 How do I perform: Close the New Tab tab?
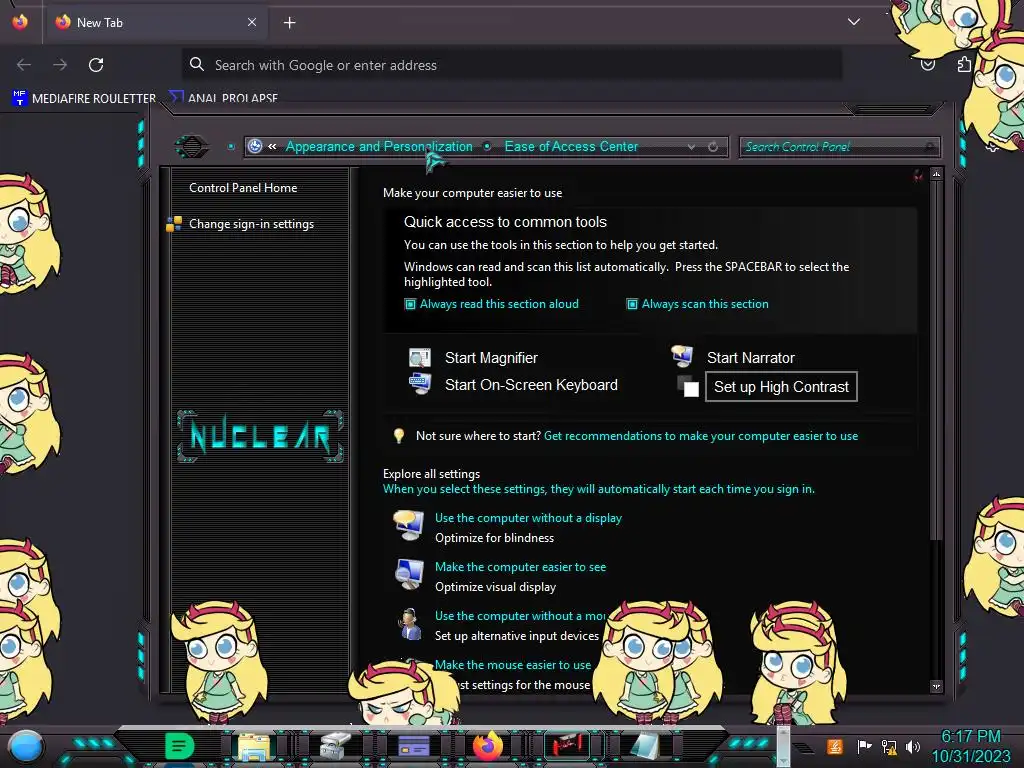tap(251, 22)
